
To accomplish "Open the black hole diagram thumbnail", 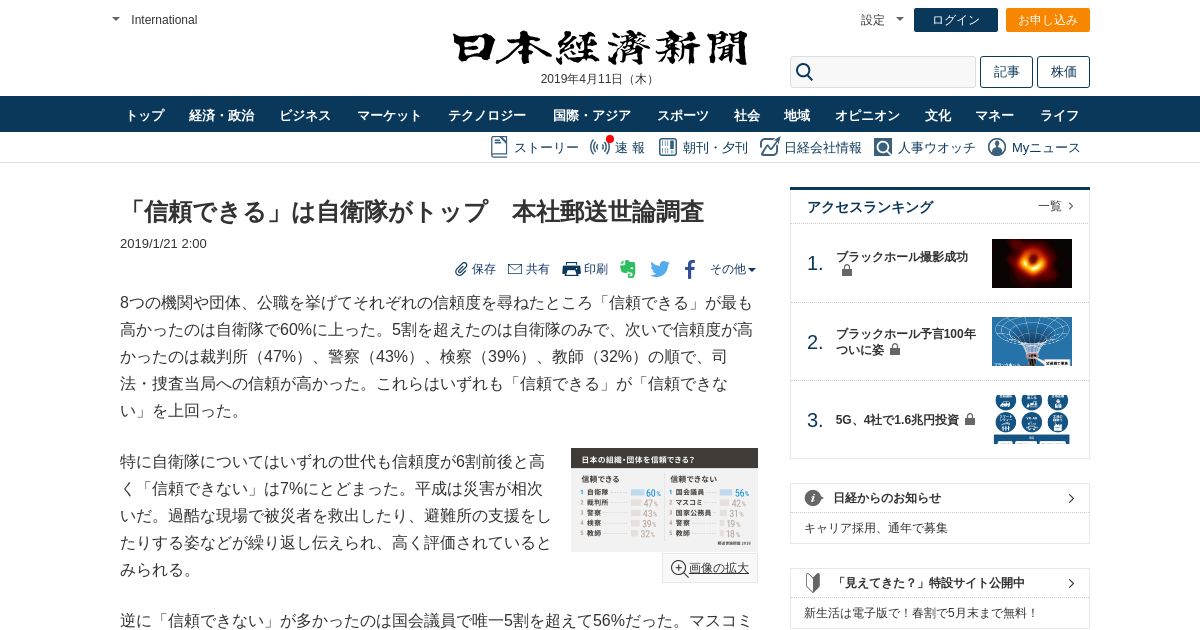I will tap(1032, 341).
